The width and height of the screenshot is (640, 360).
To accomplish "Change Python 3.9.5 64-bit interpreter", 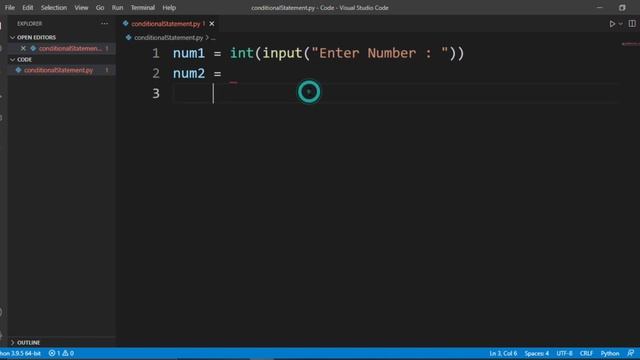I will click(20, 353).
